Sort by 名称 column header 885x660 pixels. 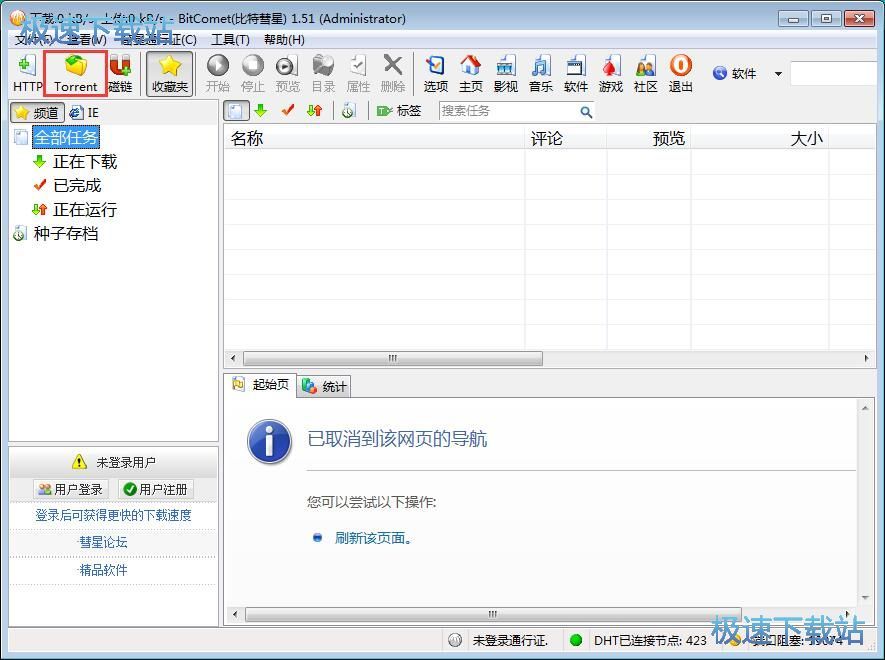coord(374,138)
